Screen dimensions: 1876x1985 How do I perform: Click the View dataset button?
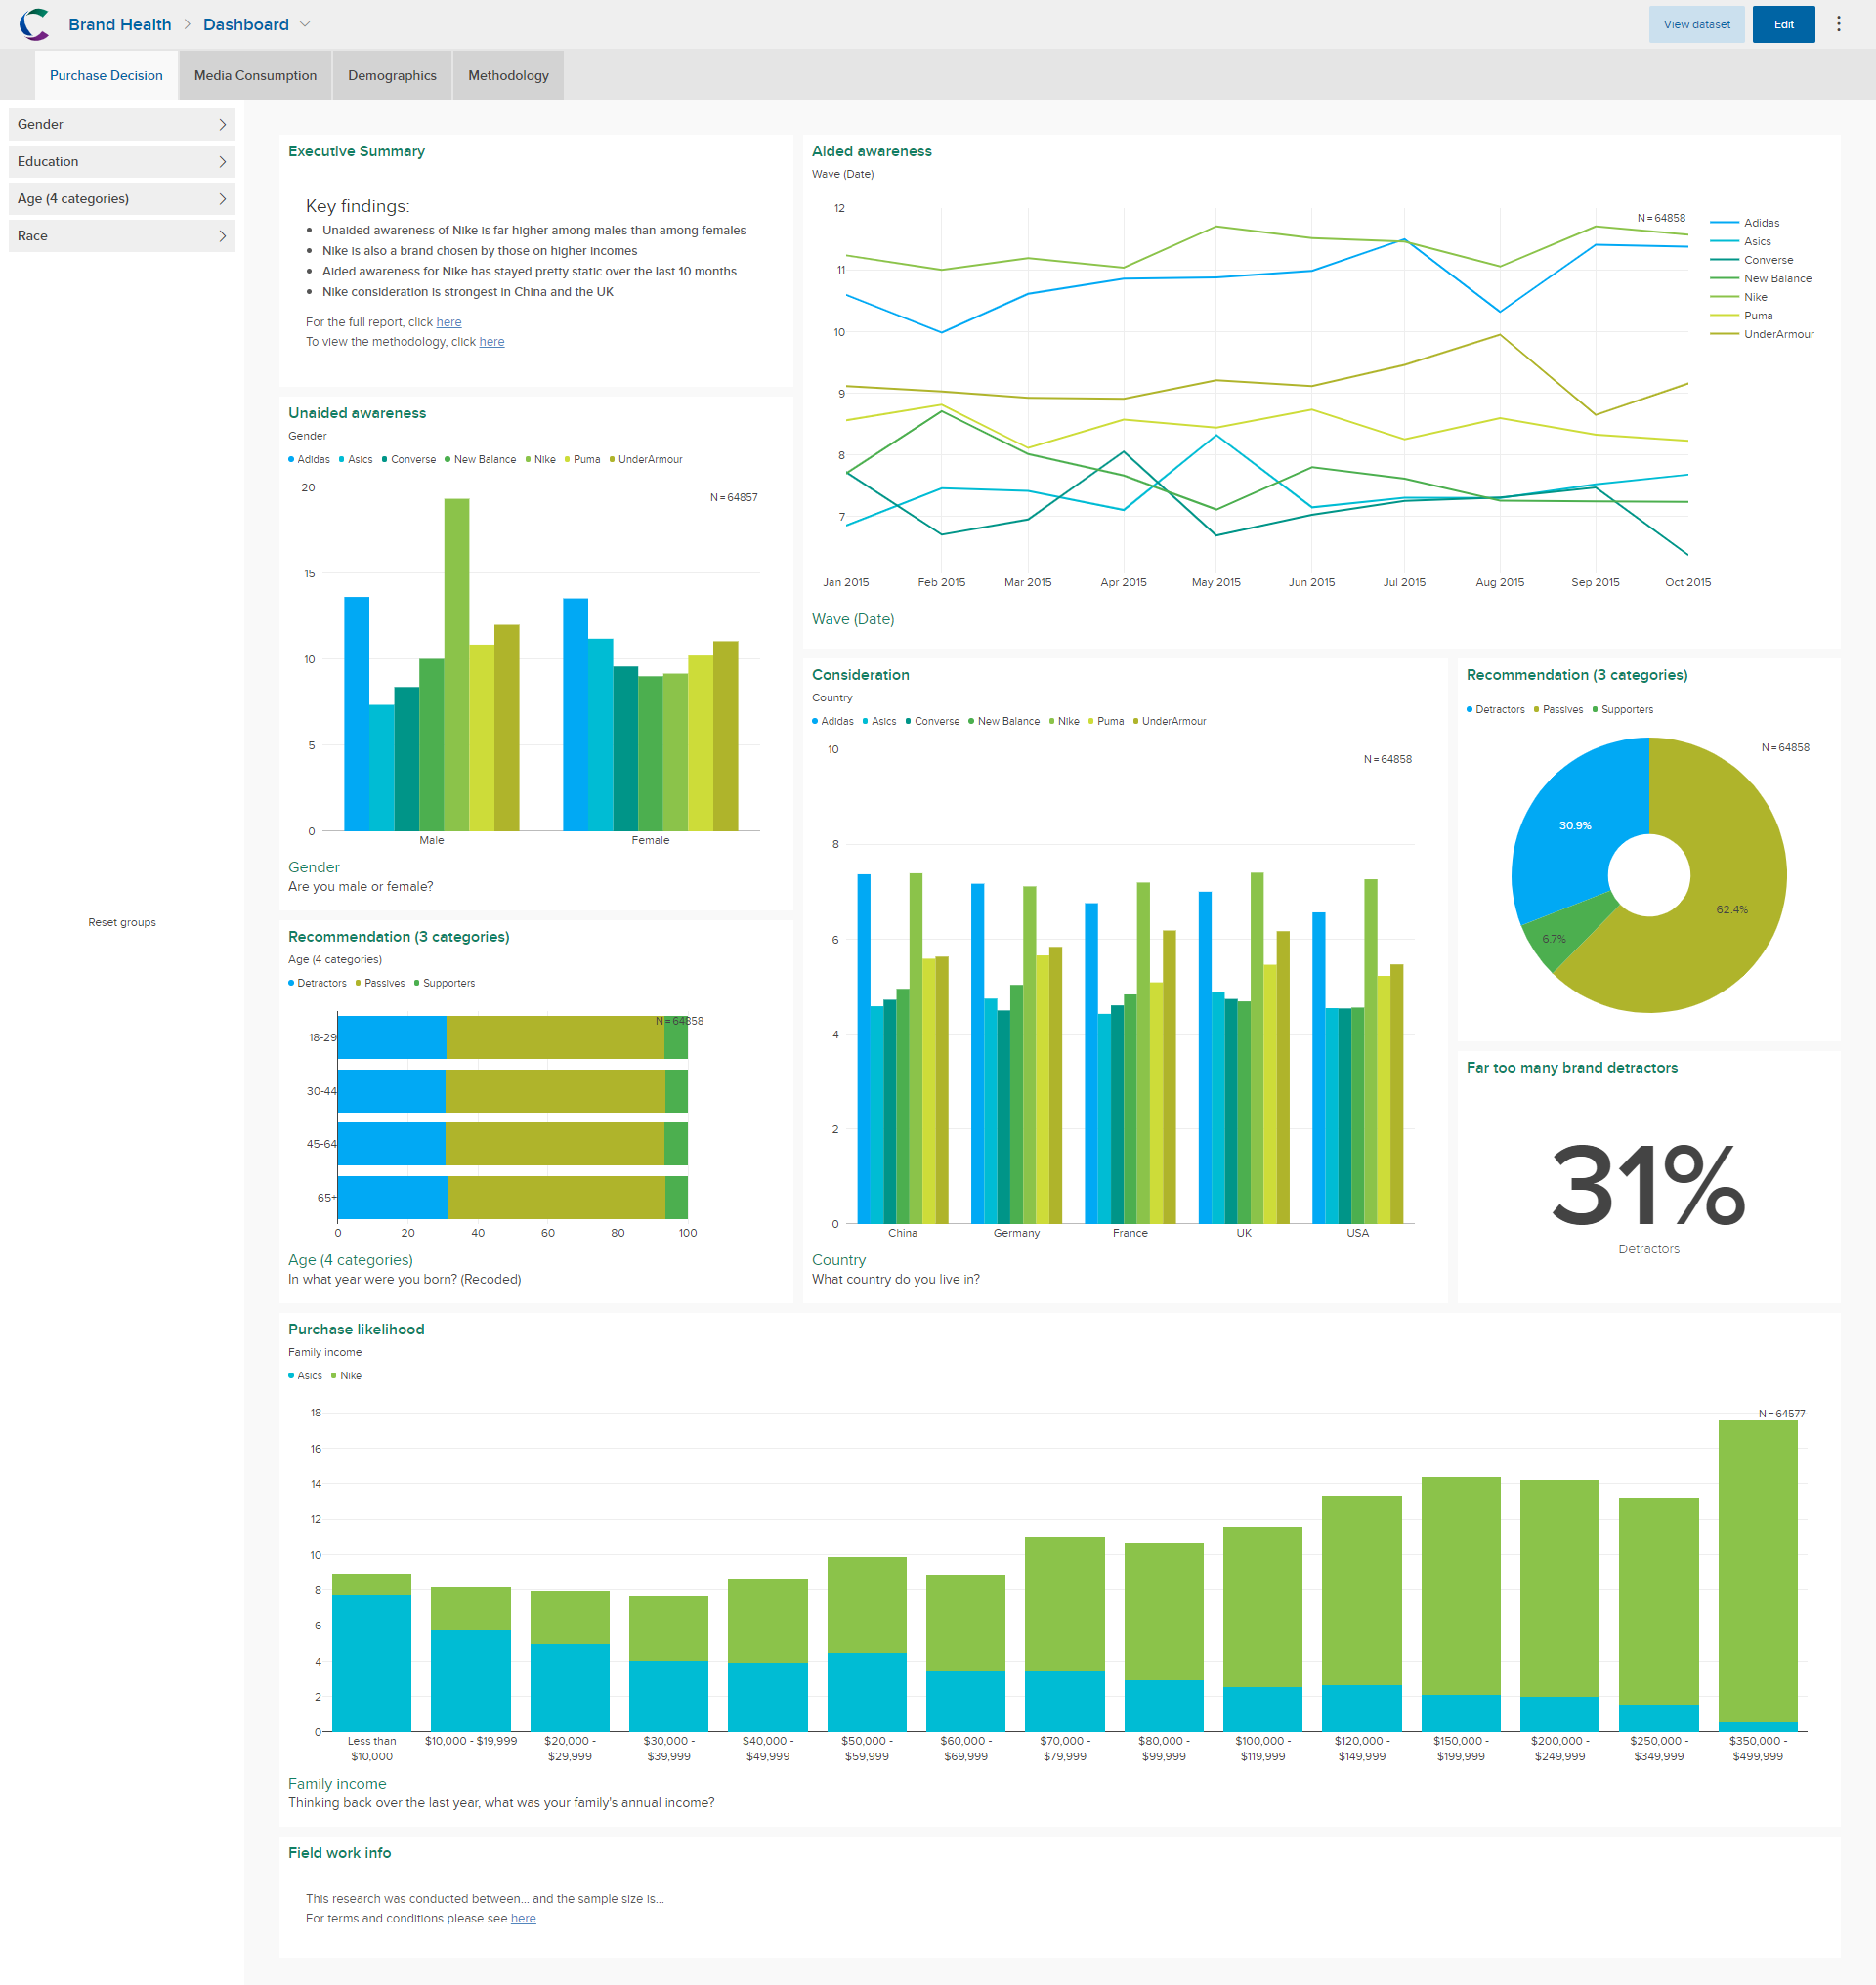click(1697, 24)
